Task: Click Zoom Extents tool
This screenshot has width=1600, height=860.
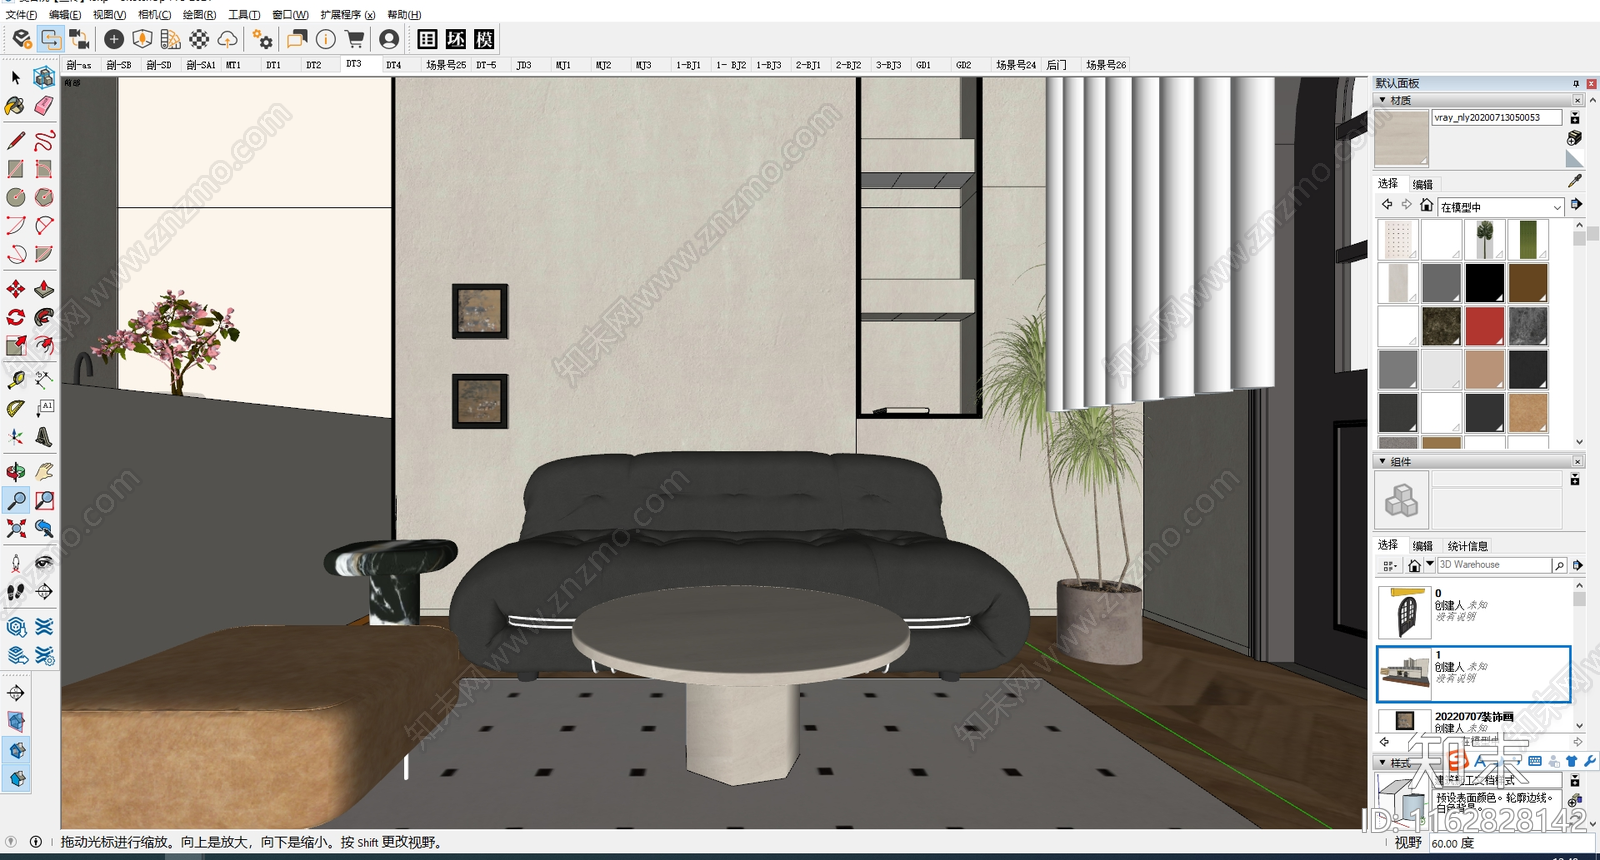Action: (x=15, y=528)
